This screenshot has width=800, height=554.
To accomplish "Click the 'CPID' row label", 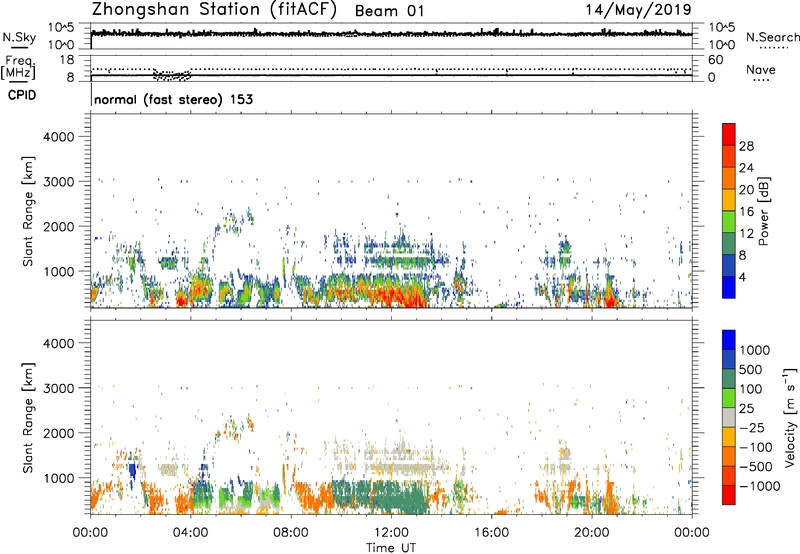I will [x=22, y=95].
